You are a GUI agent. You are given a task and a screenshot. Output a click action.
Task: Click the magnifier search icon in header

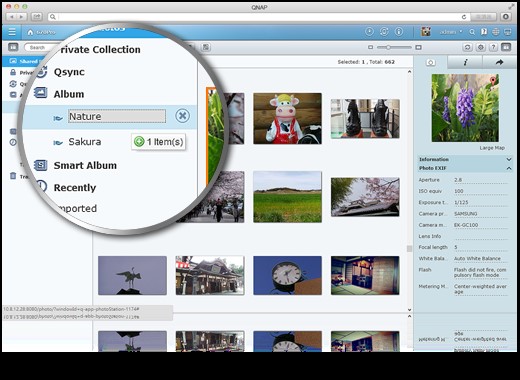[x=472, y=32]
